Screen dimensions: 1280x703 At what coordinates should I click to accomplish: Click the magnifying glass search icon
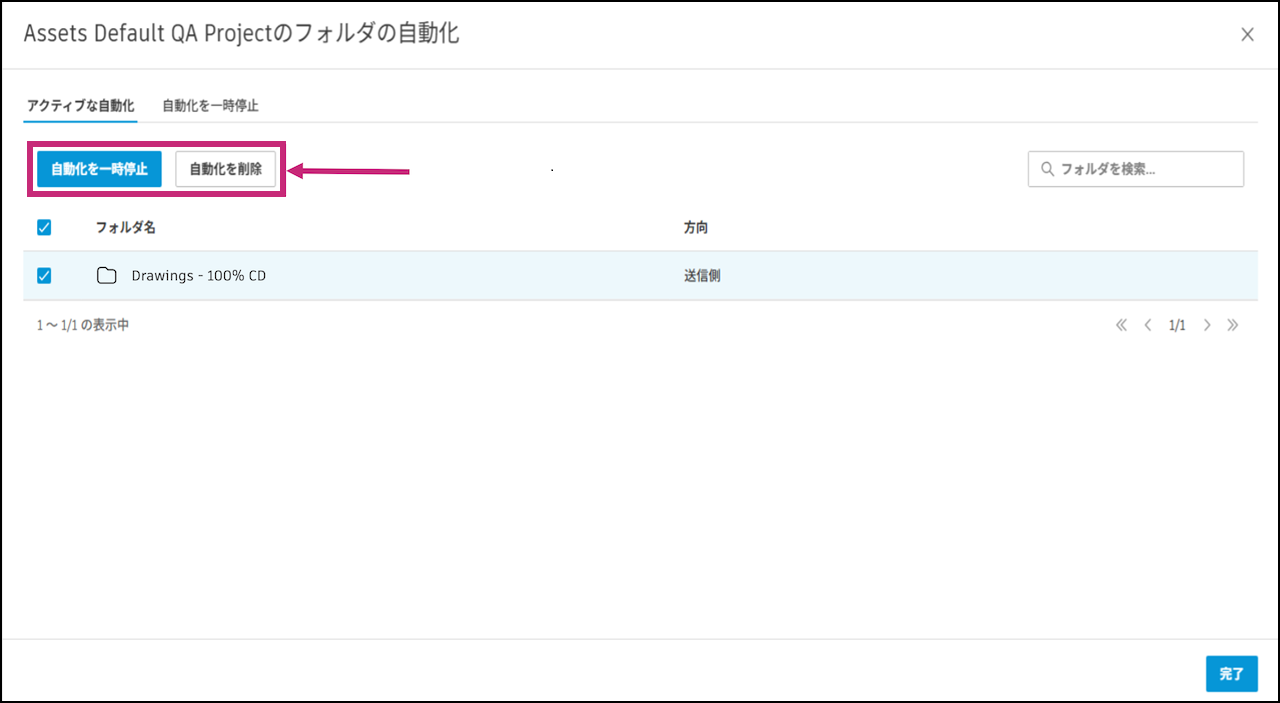click(1047, 170)
